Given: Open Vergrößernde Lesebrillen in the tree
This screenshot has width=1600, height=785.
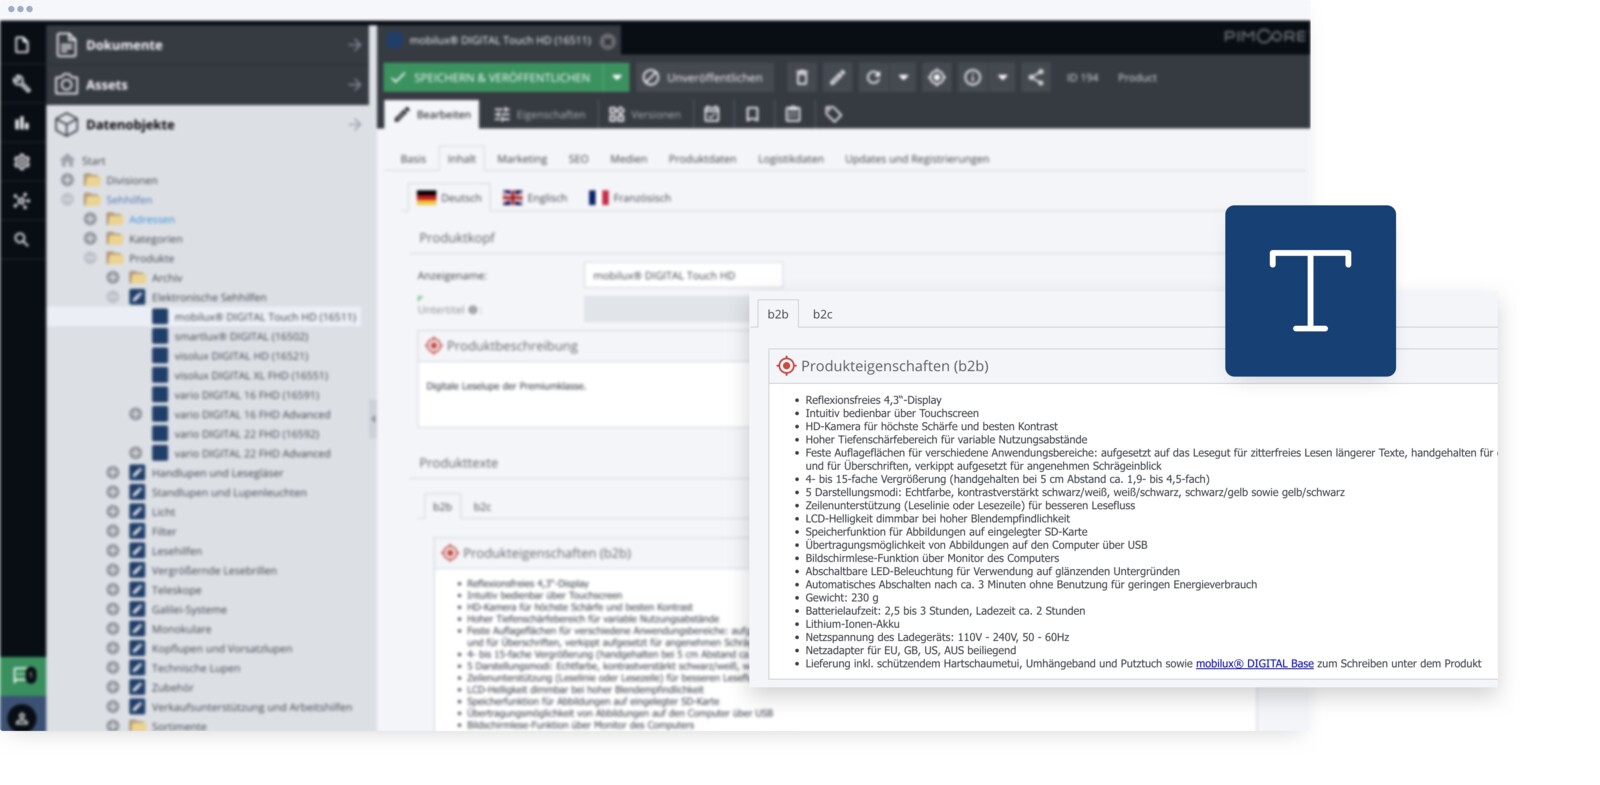Looking at the screenshot, I should 214,570.
